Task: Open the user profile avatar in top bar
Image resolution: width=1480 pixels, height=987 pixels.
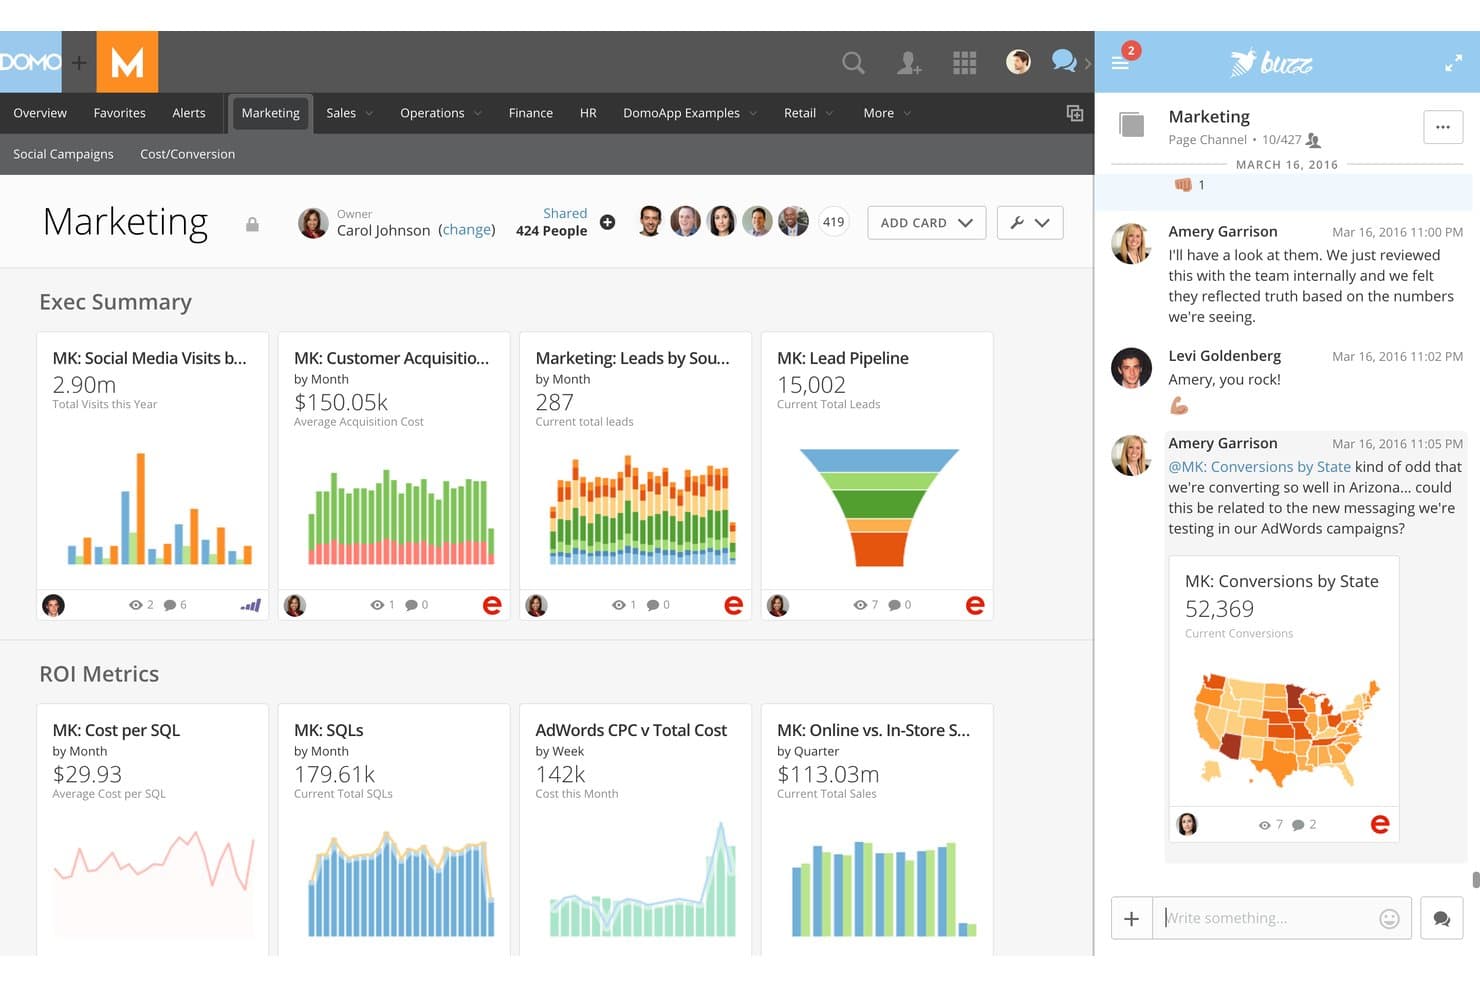Action: (1018, 62)
